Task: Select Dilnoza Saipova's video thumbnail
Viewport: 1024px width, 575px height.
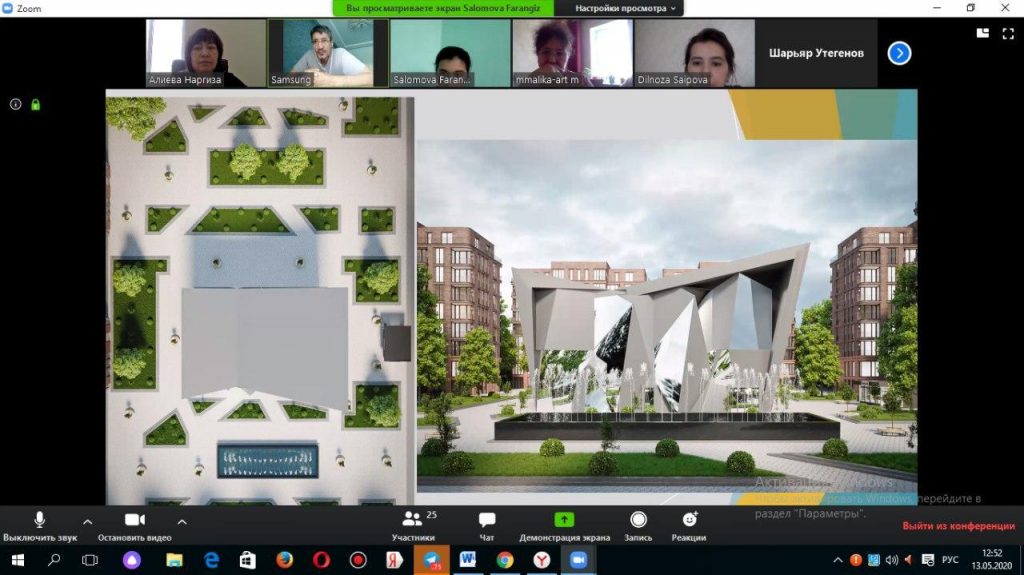Action: (694, 53)
